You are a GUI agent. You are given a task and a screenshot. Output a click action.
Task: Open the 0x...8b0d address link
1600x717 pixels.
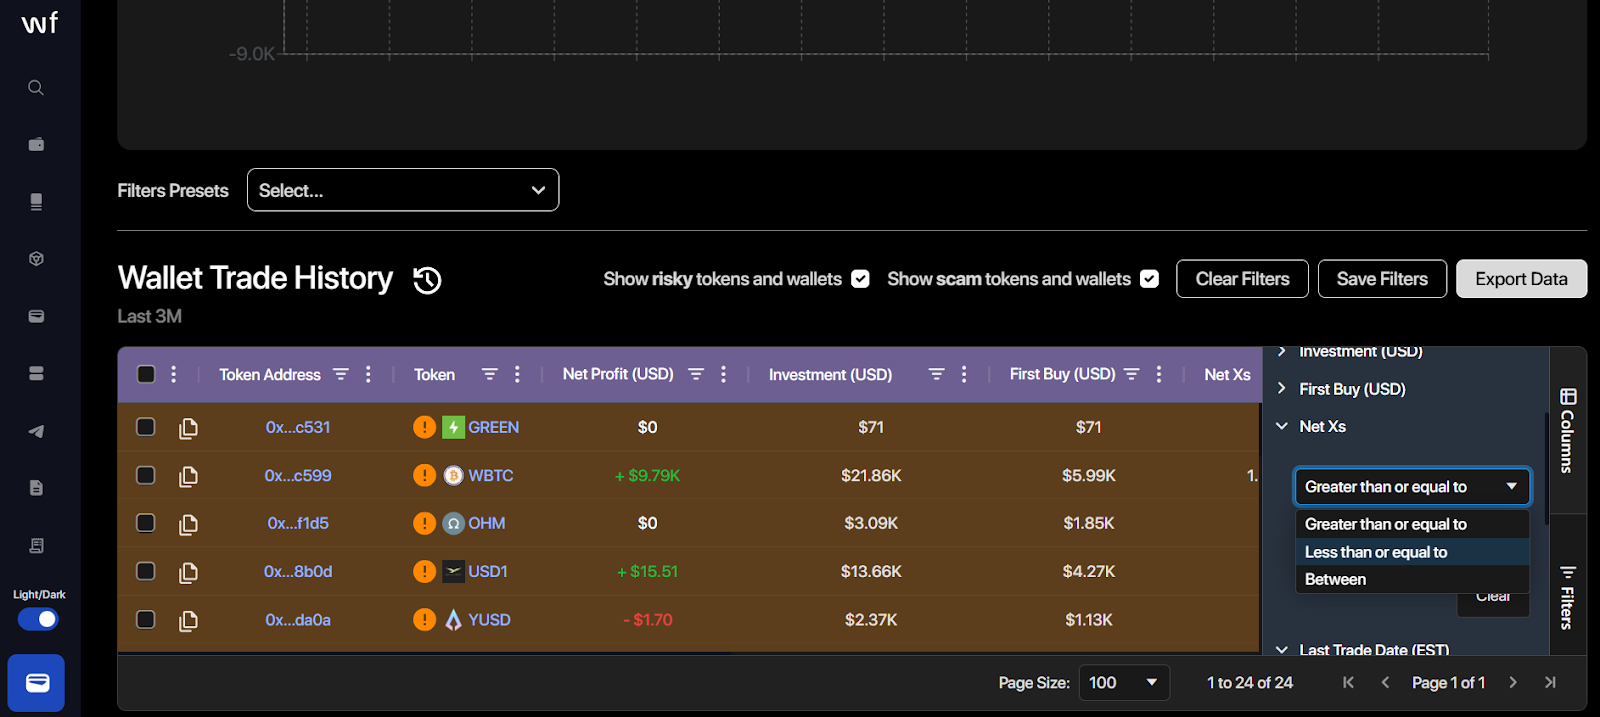[x=298, y=571]
